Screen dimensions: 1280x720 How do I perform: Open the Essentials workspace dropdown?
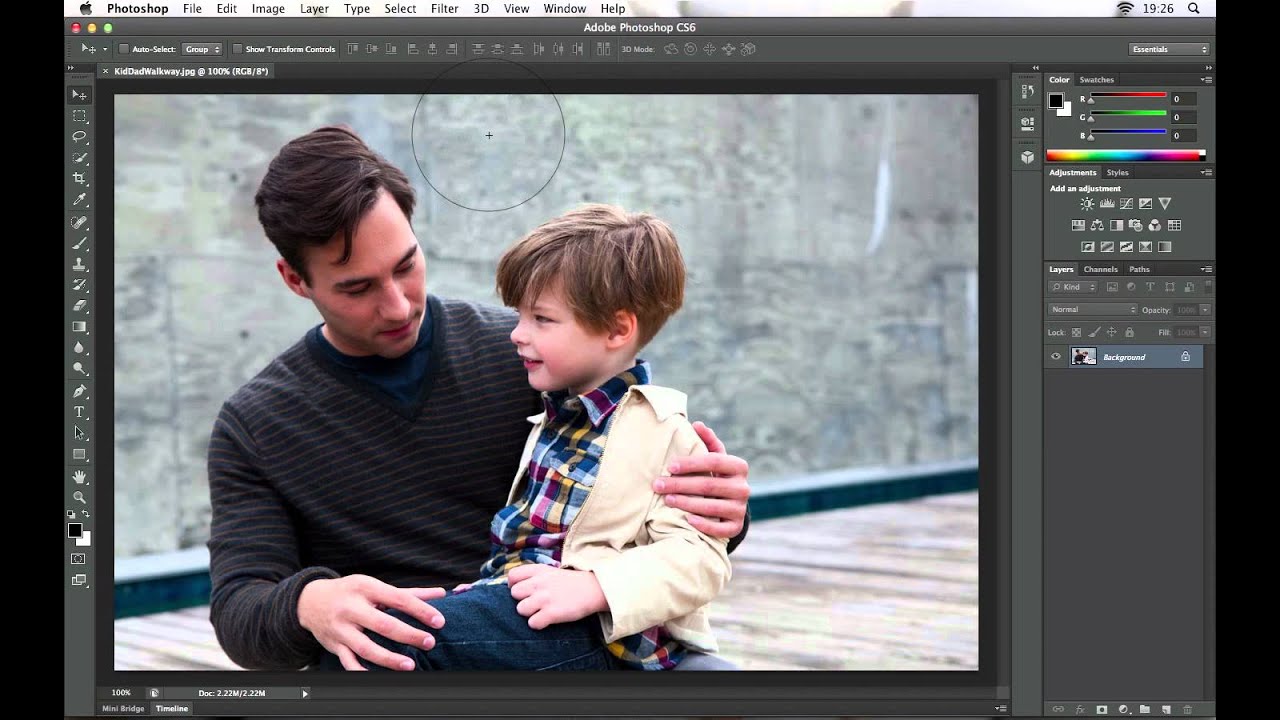click(x=1169, y=49)
